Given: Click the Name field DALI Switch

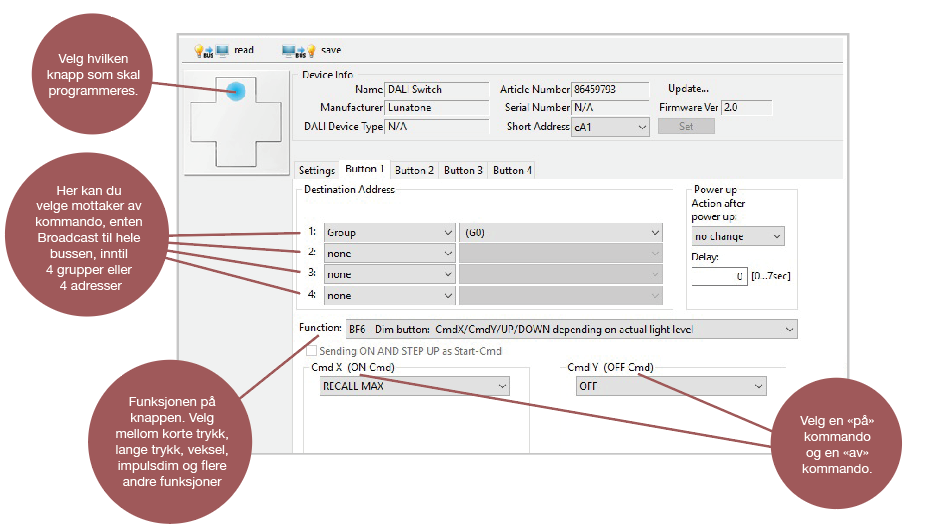Looking at the screenshot, I should (436, 90).
